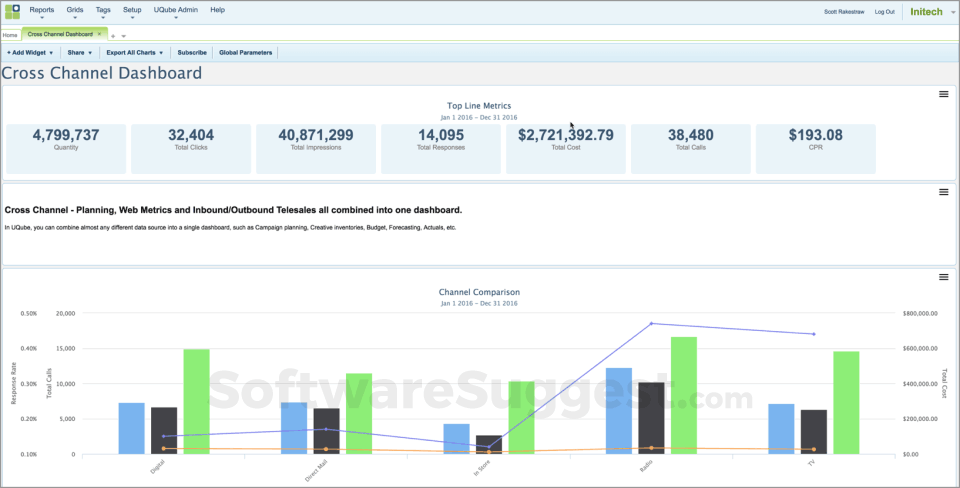Close the Cross Channel Dashboard tab

[x=99, y=34]
